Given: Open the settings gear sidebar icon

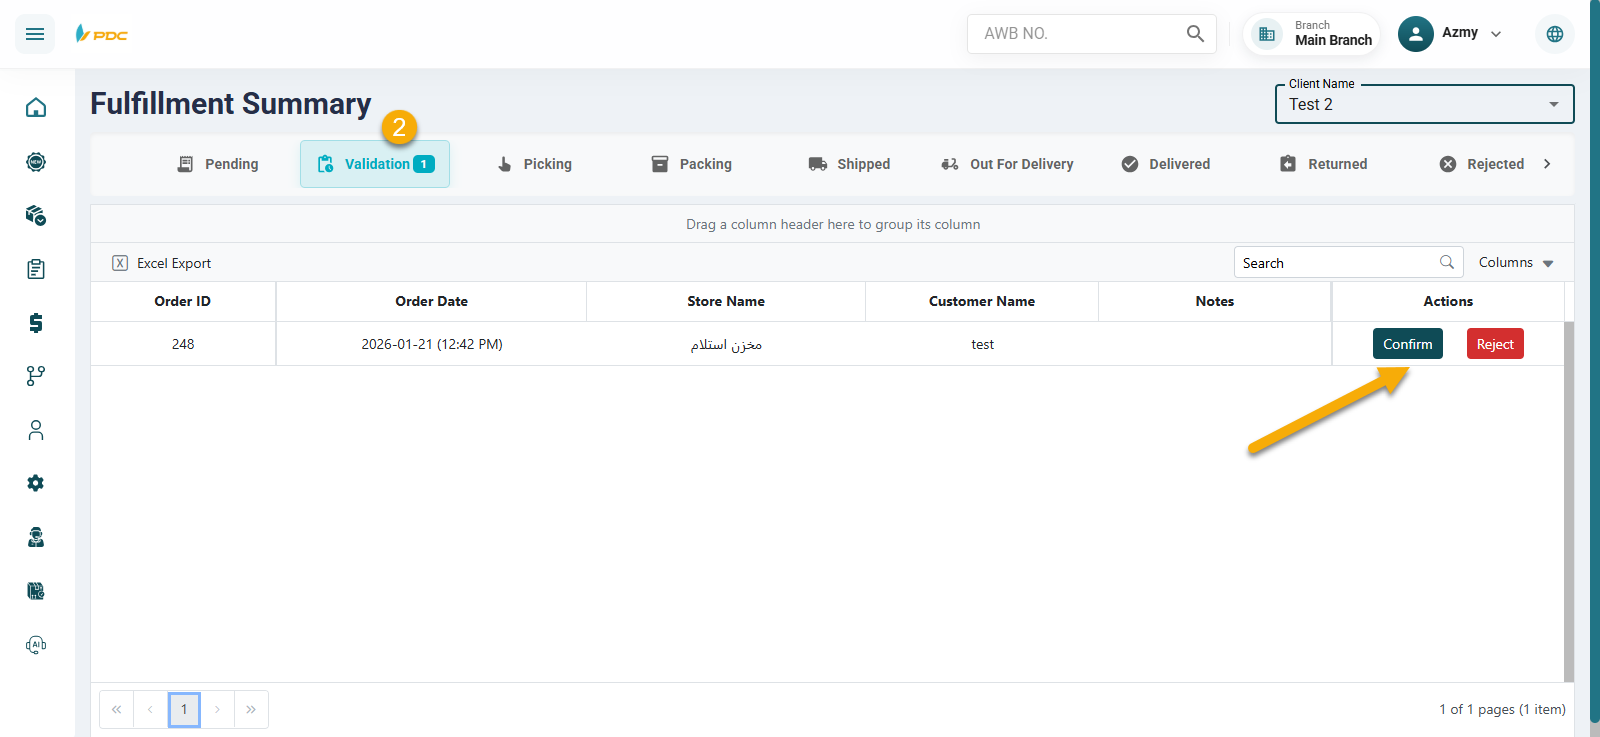Looking at the screenshot, I should coord(36,483).
